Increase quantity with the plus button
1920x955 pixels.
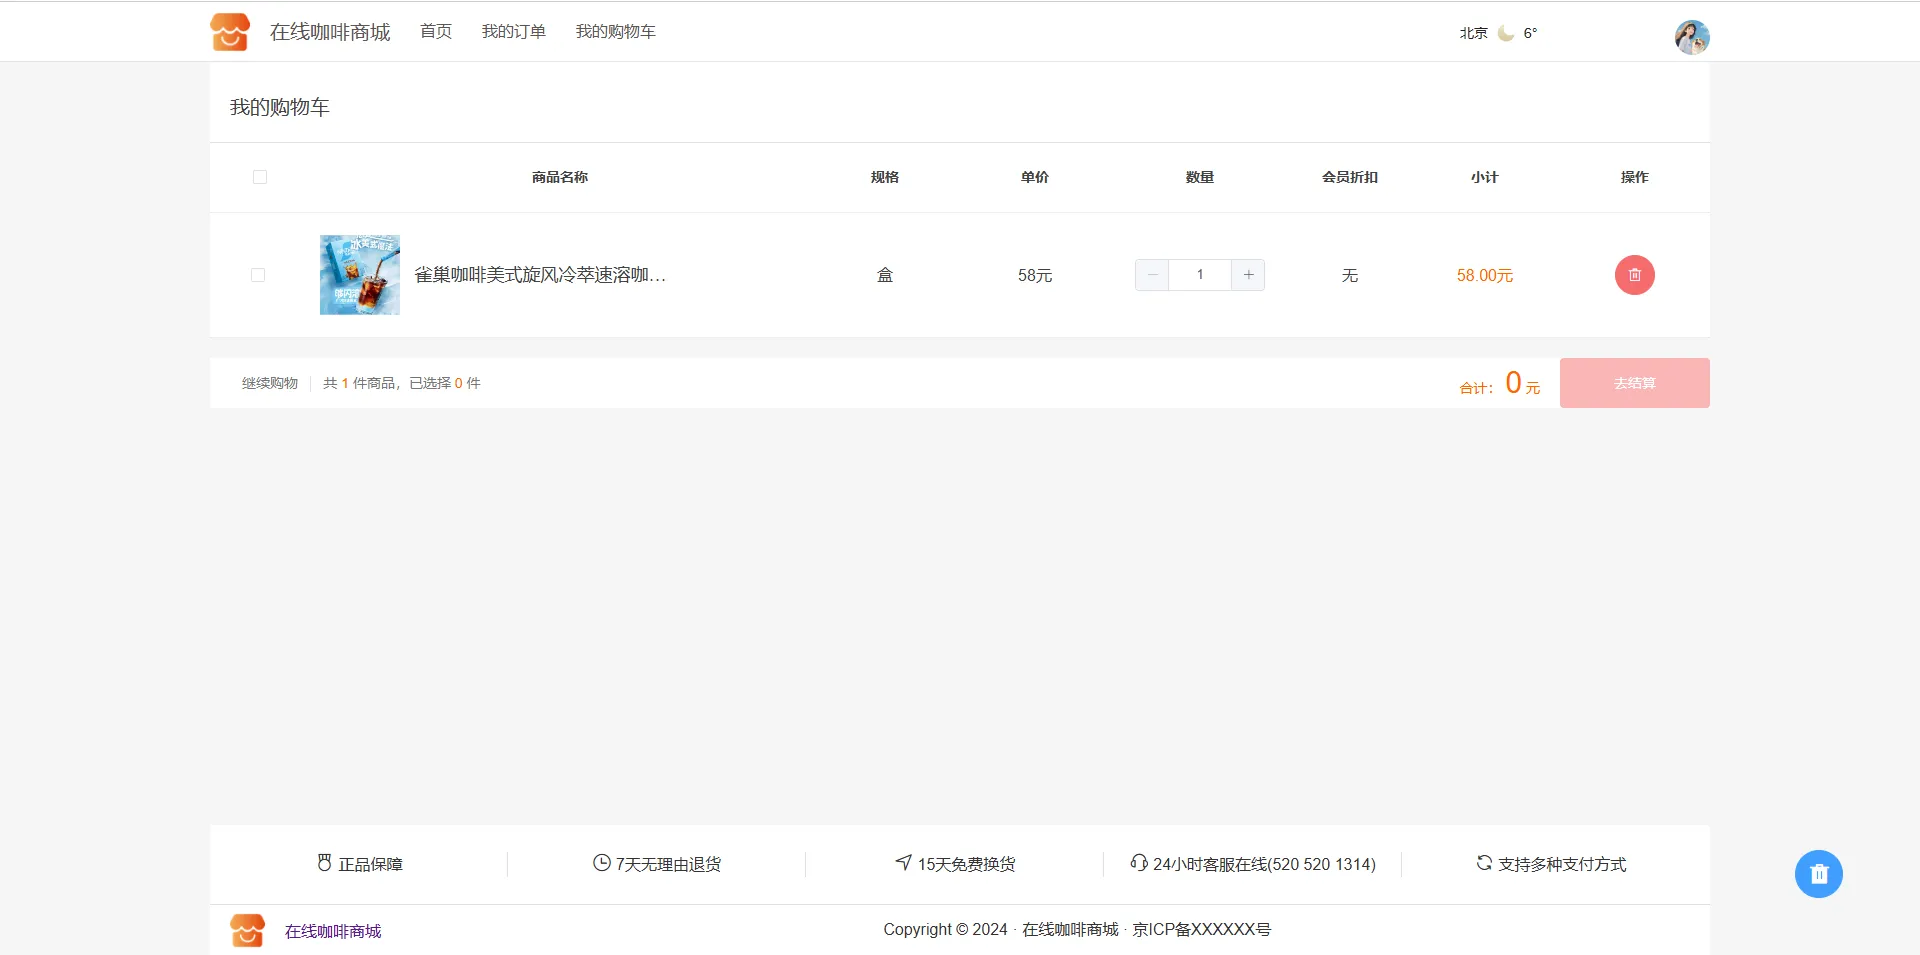coord(1248,275)
